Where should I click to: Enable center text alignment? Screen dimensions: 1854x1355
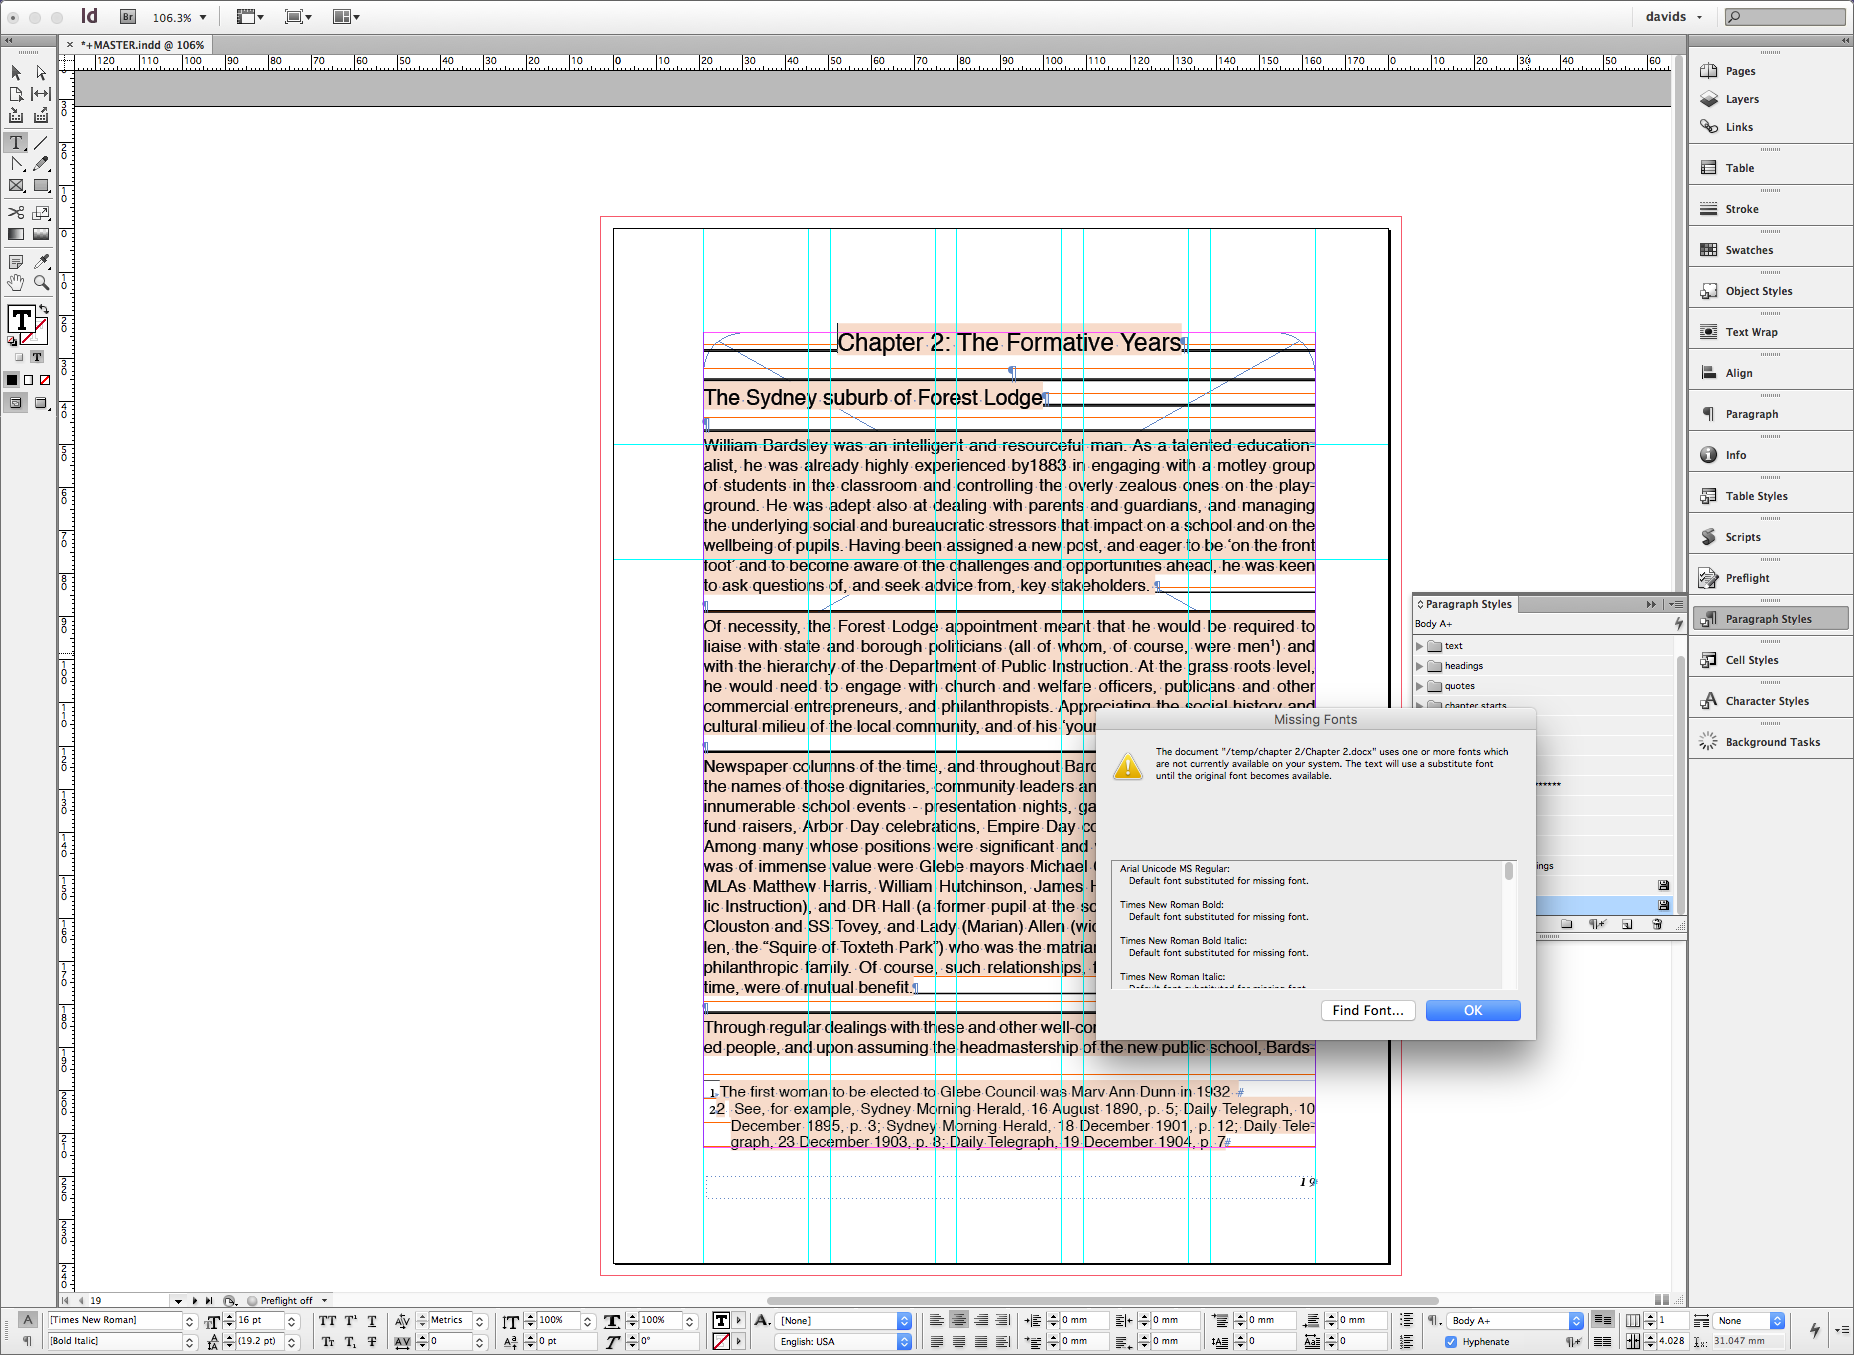point(959,1320)
